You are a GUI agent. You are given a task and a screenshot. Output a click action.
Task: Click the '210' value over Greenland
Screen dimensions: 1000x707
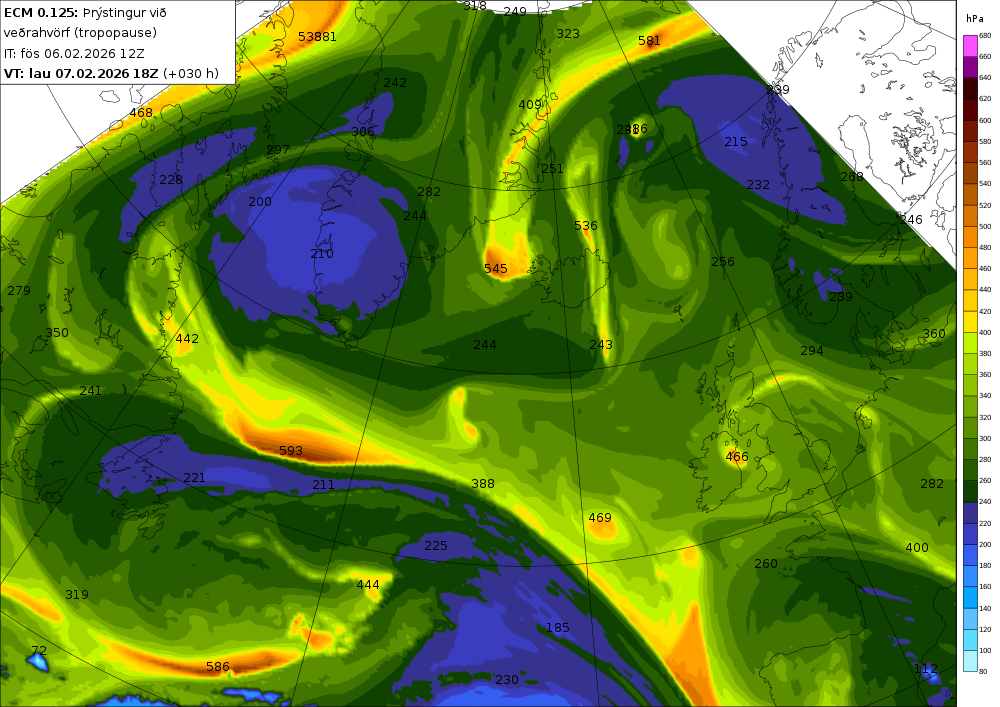click(x=322, y=254)
